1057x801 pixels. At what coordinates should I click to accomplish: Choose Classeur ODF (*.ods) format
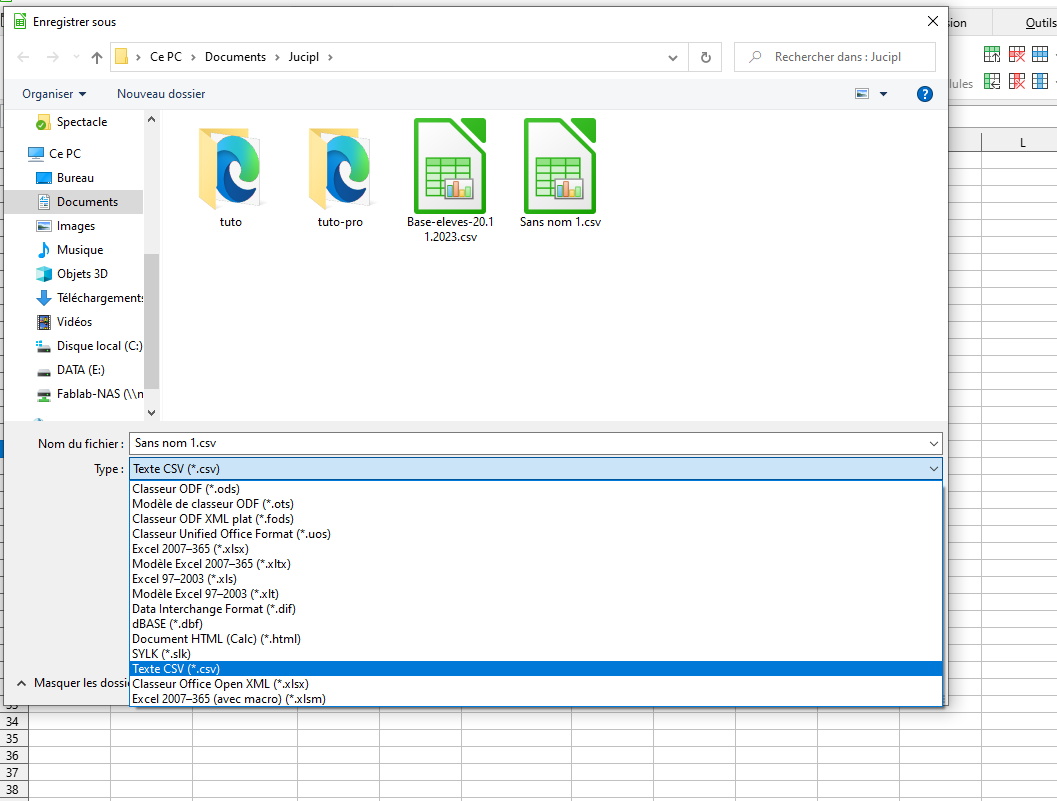tap(186, 489)
